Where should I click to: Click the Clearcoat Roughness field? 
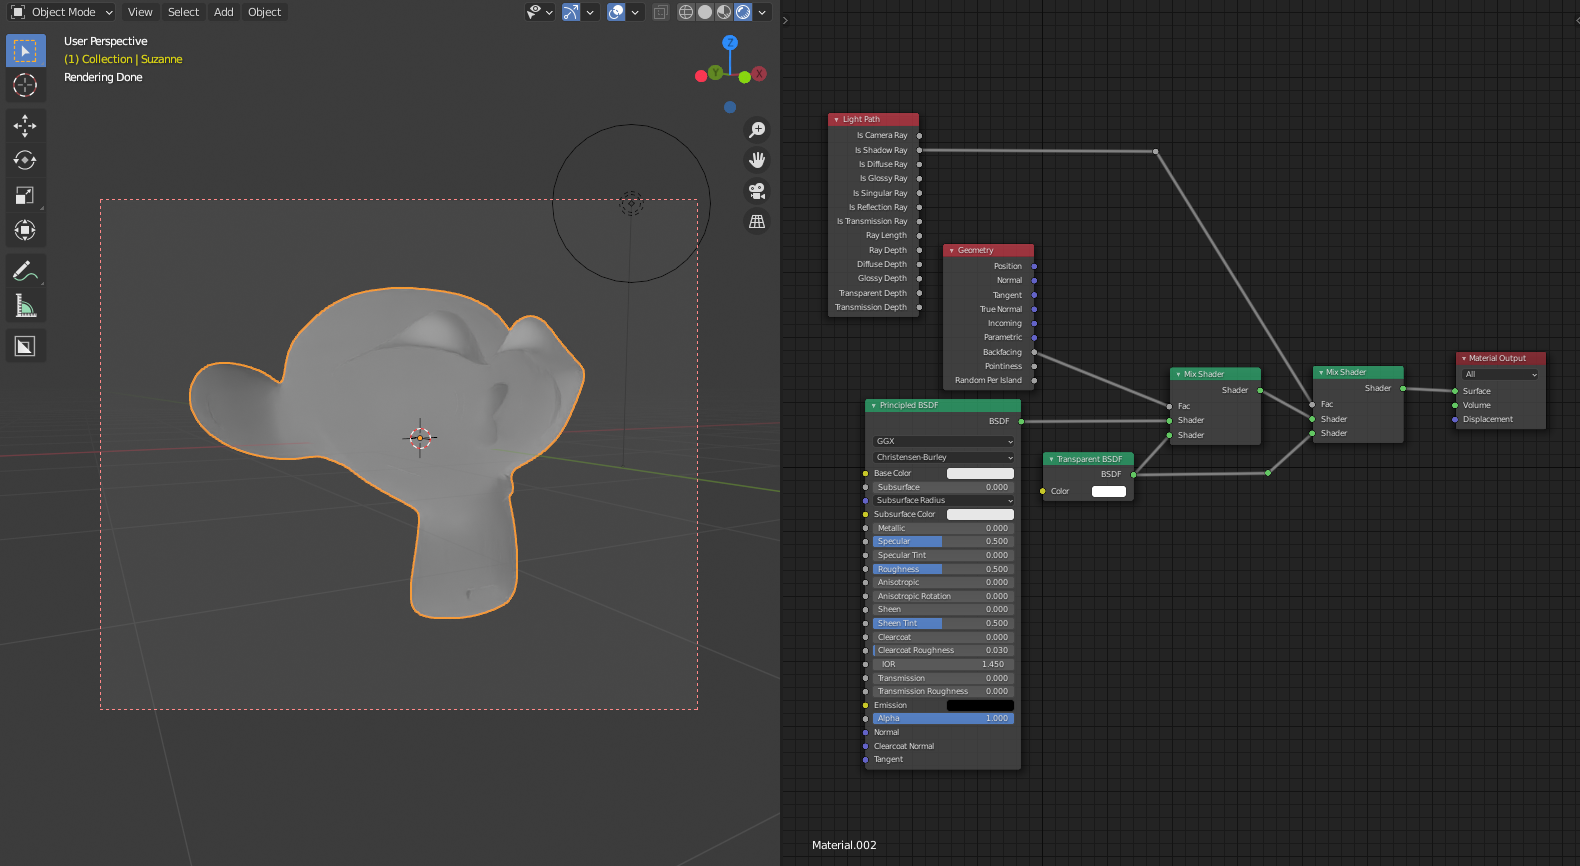tap(944, 650)
